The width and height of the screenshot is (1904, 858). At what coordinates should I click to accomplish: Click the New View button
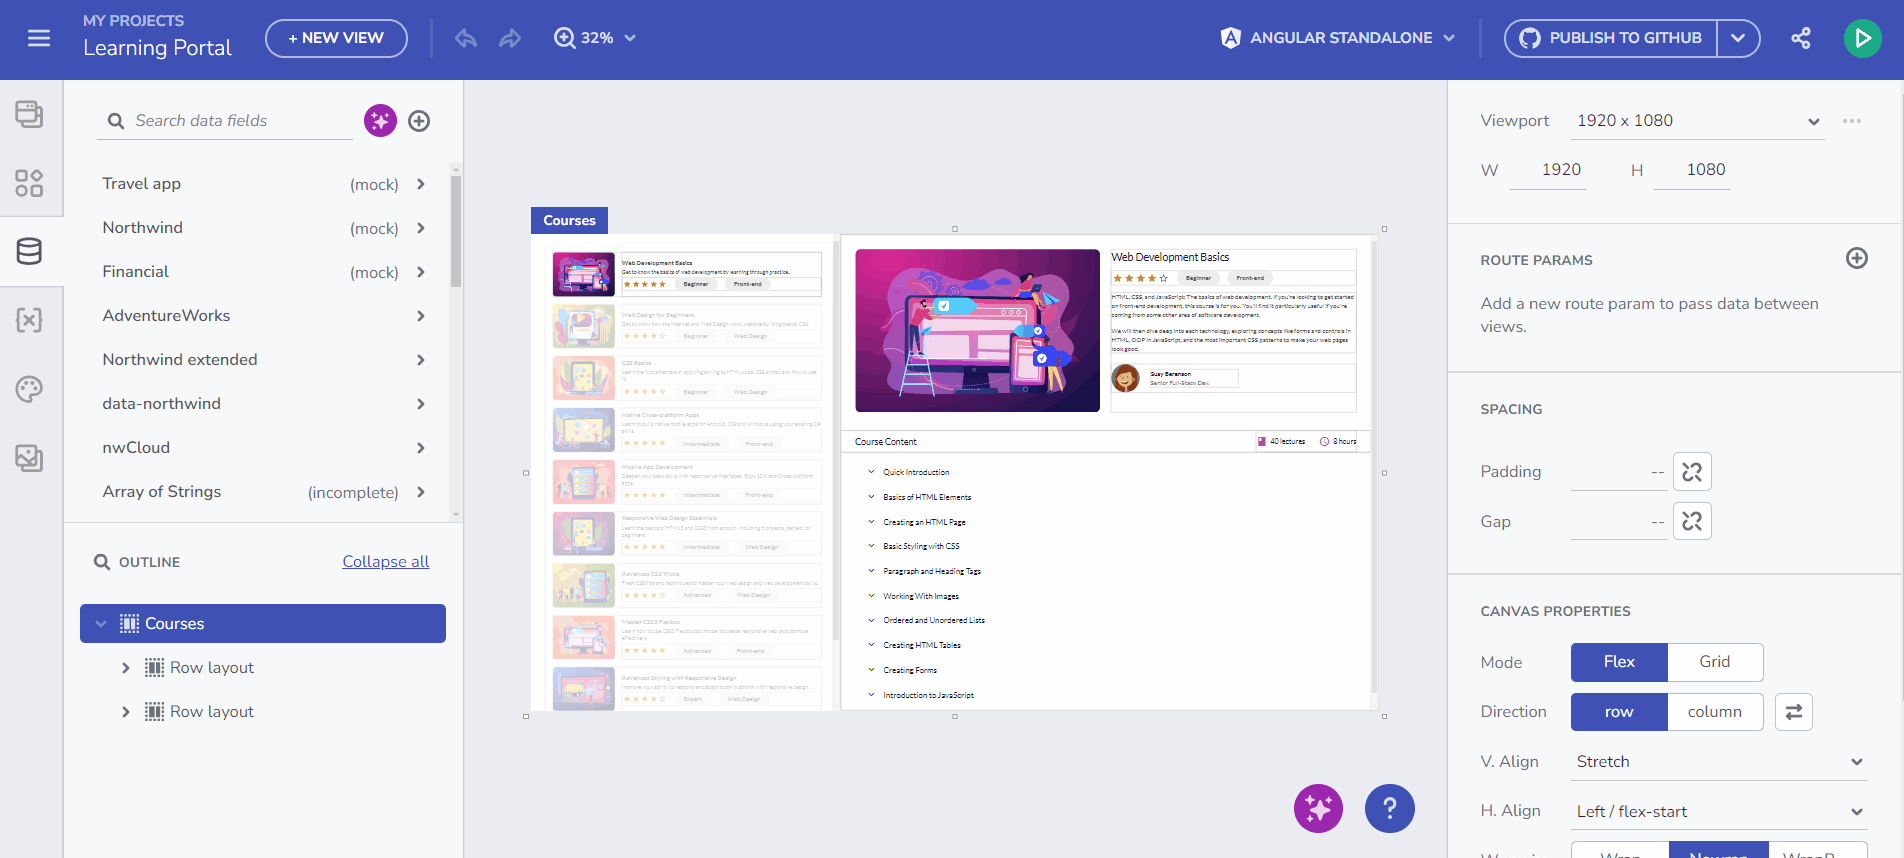pos(336,38)
